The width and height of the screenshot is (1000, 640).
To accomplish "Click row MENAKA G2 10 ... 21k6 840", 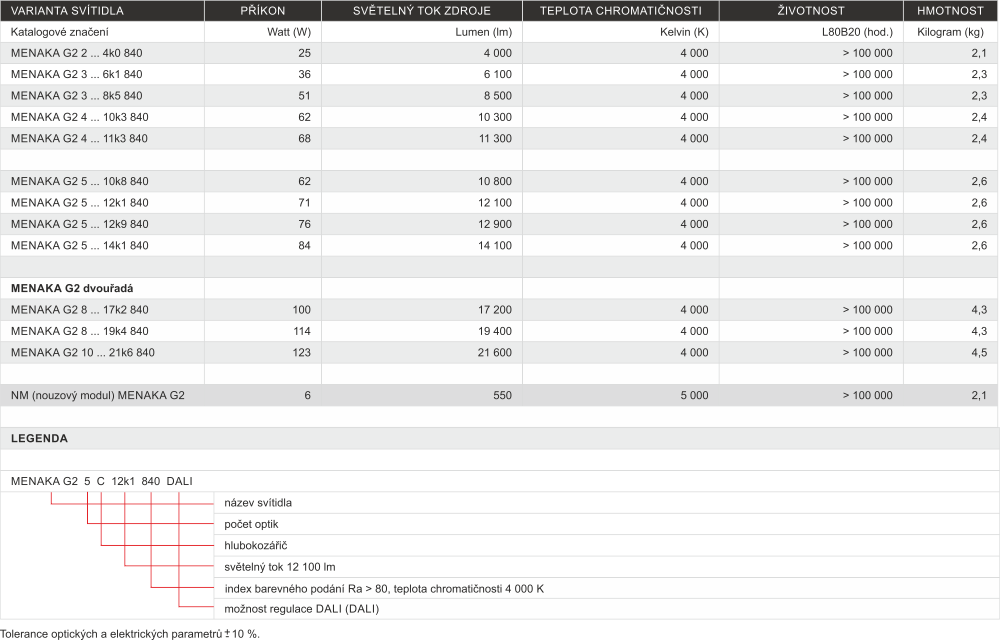I will [x=499, y=353].
